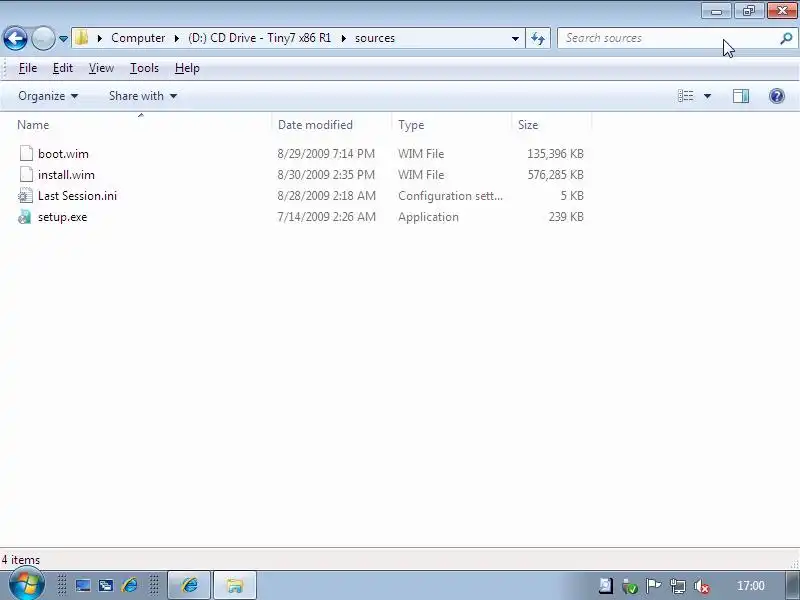
Task: Click the 17:00 taskbar clock
Action: pos(751,586)
